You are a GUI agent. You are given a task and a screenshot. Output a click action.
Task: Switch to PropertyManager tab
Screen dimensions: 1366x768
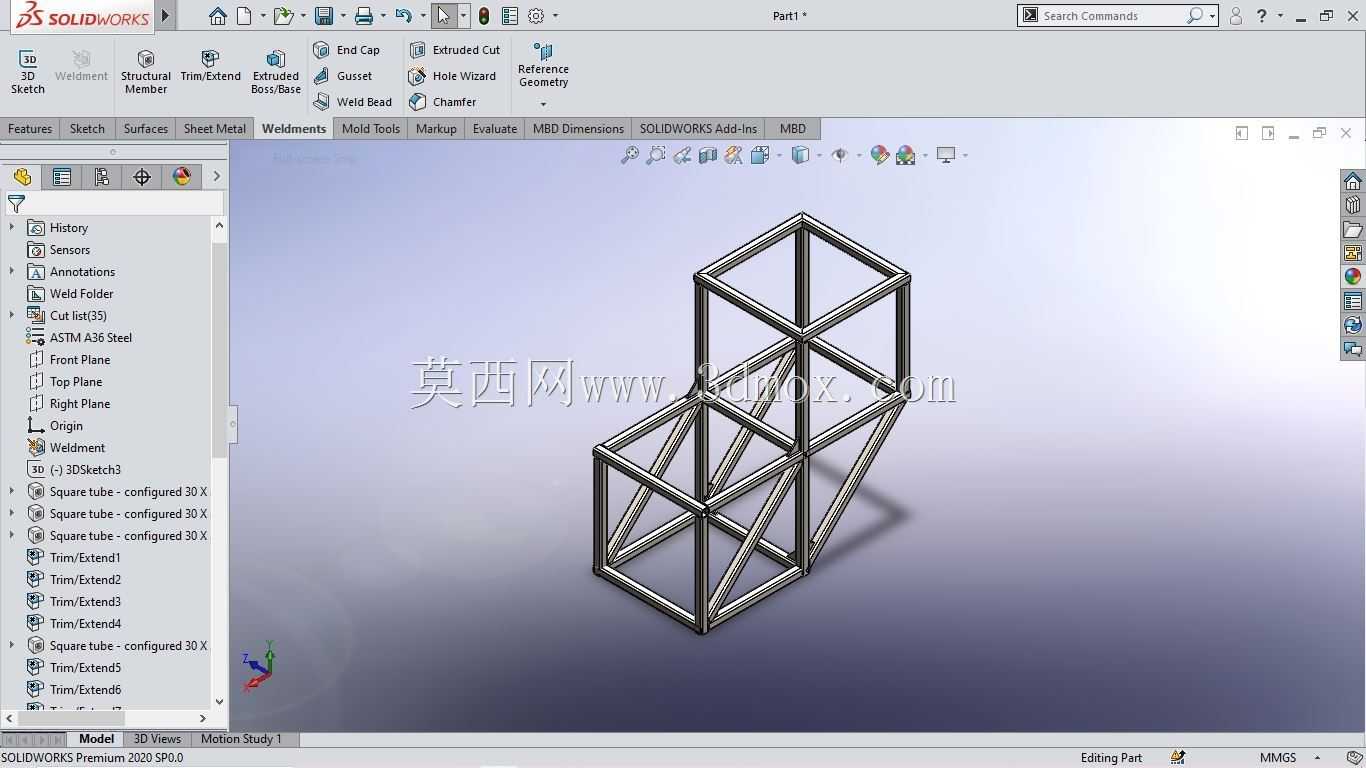62,177
